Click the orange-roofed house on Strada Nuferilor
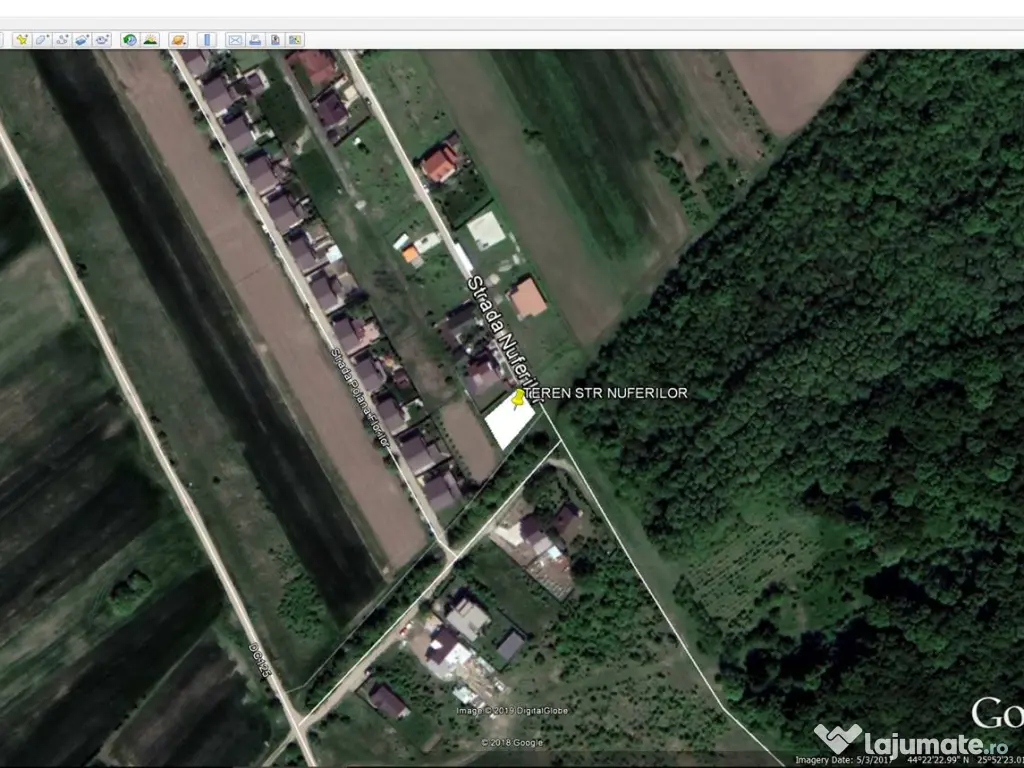This screenshot has height=768, width=1024. (527, 298)
